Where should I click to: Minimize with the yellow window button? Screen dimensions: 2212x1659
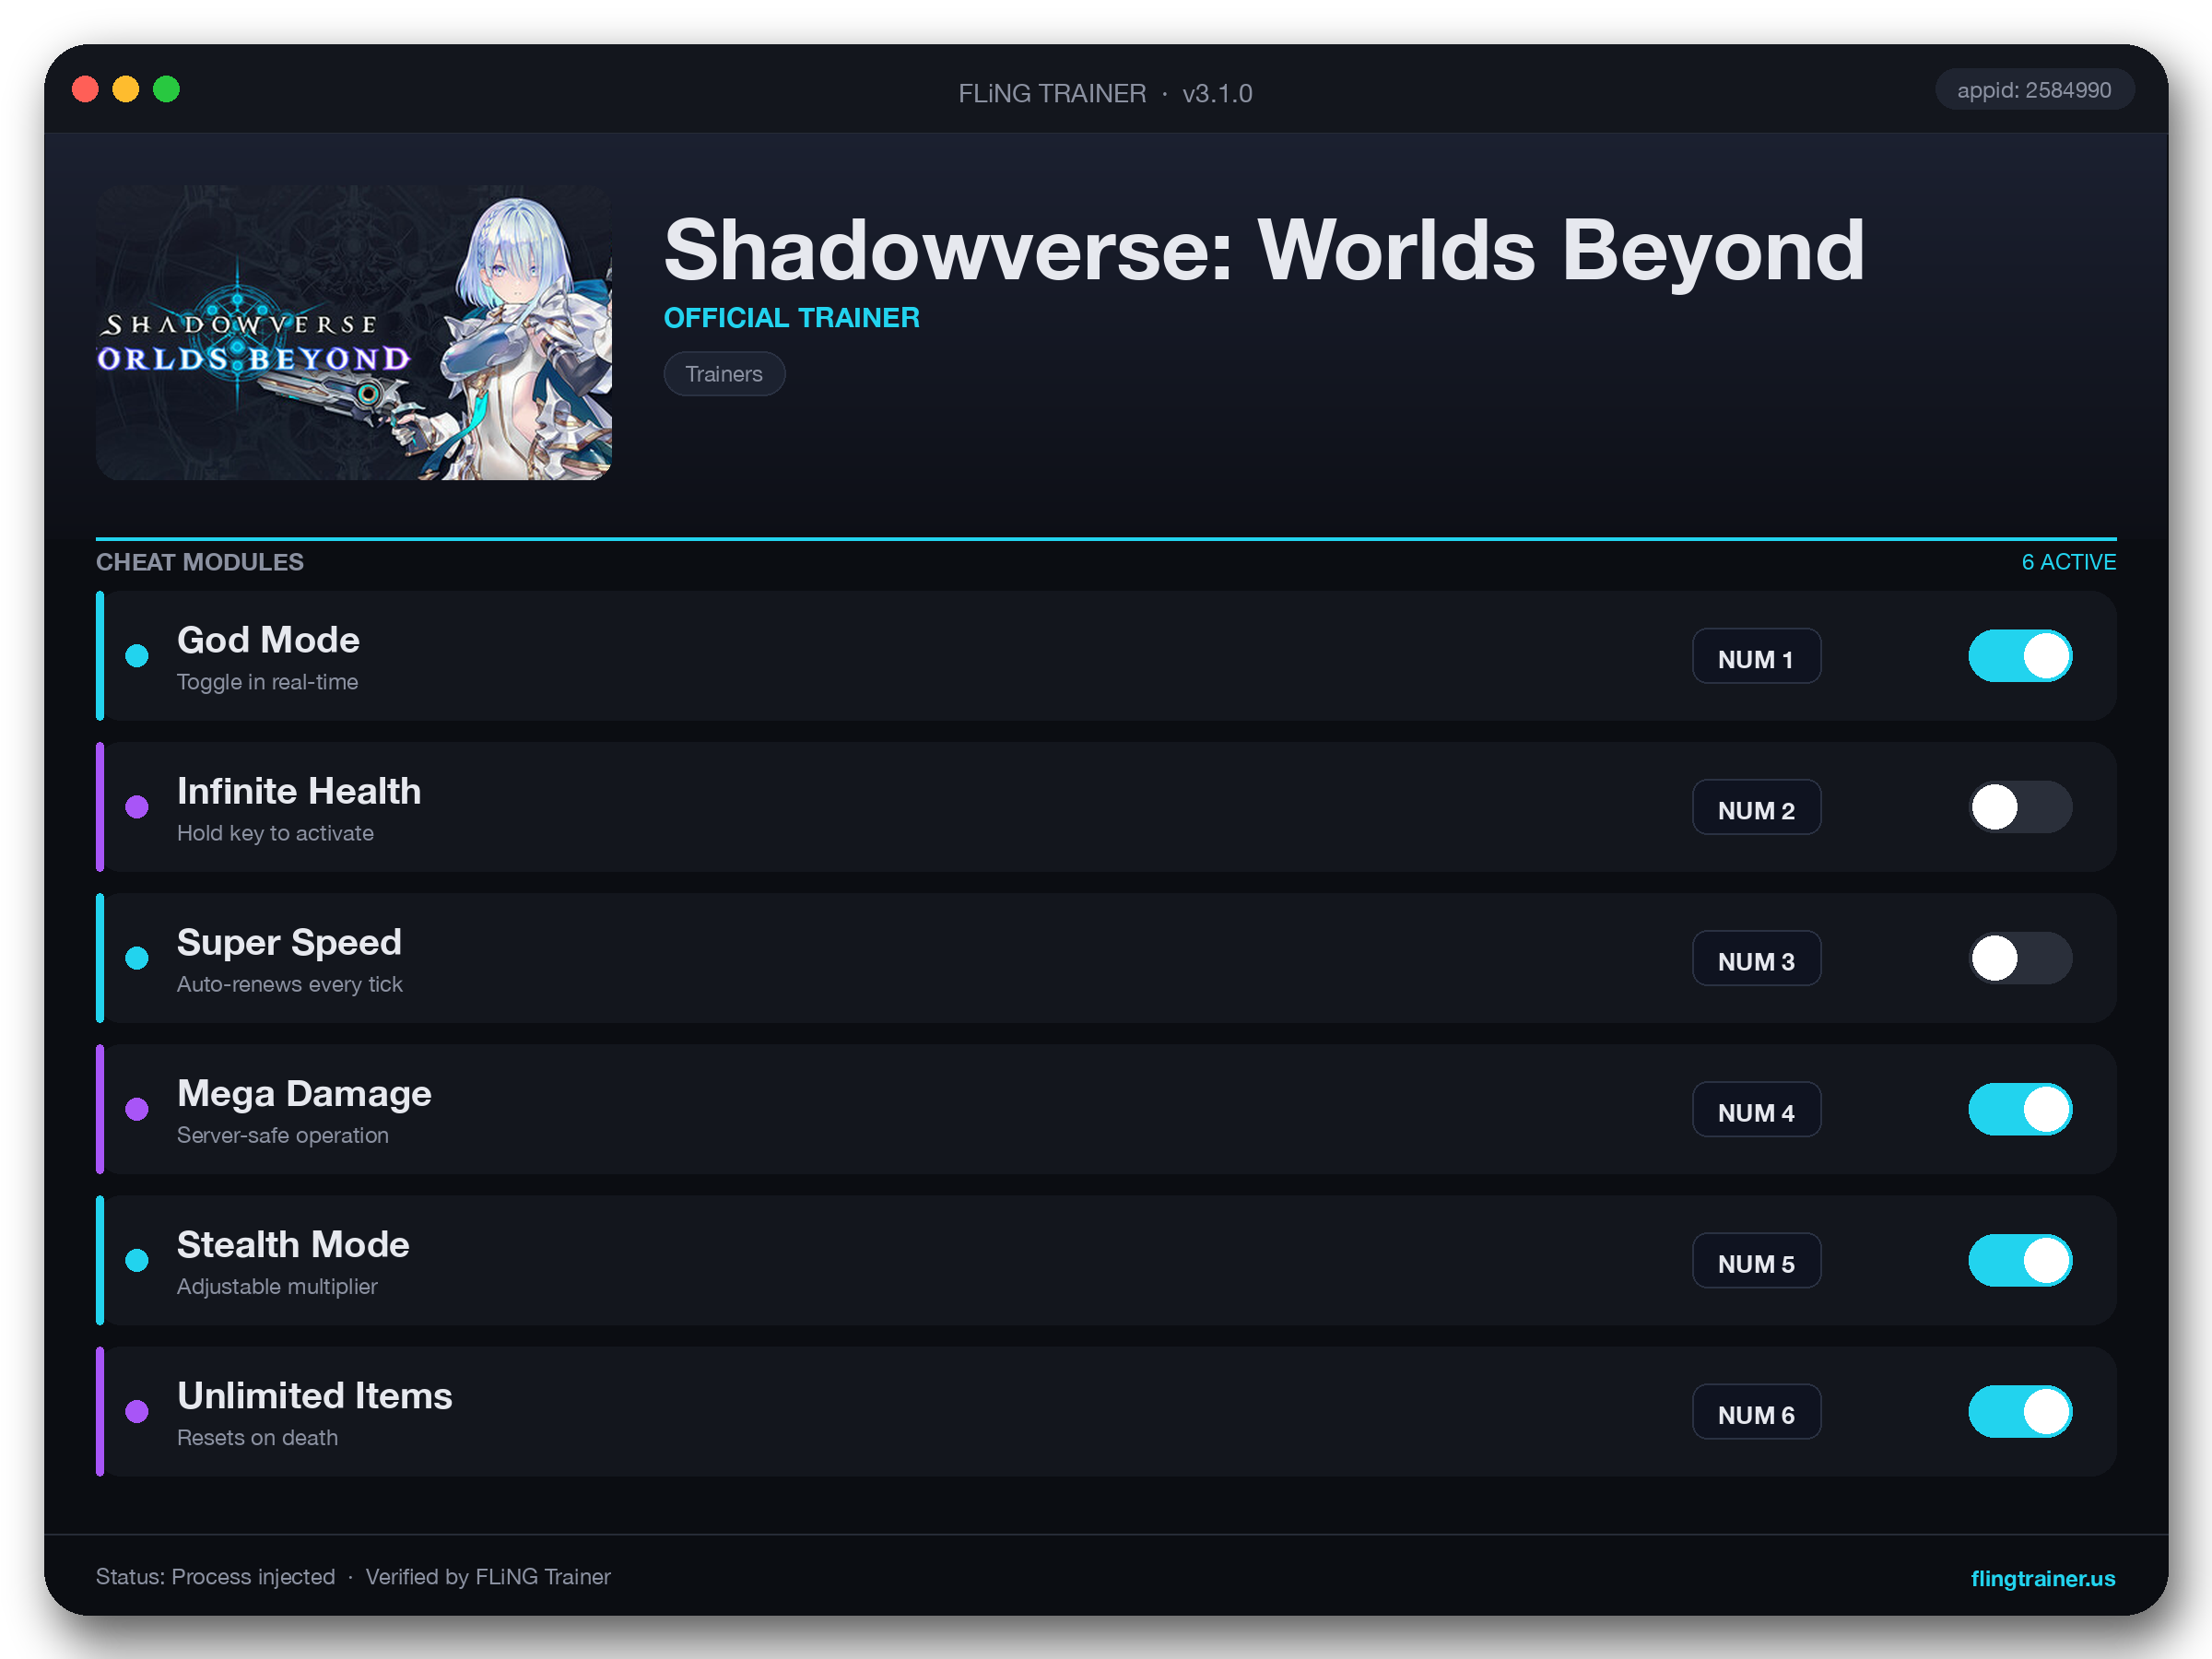126,89
